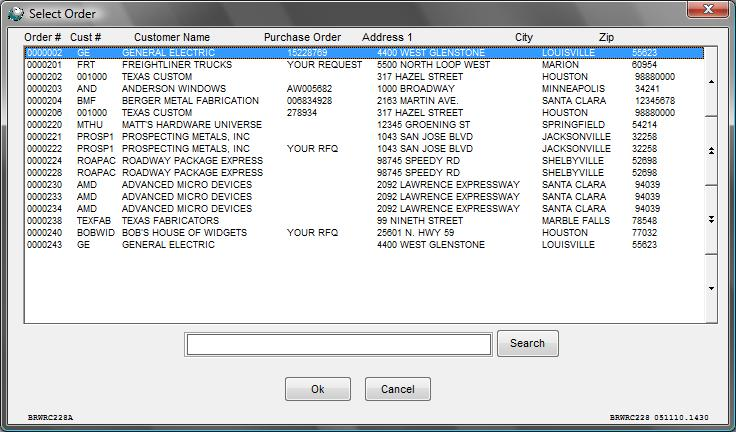Click purchase order 006834928
This screenshot has width=736, height=432.
(x=309, y=100)
